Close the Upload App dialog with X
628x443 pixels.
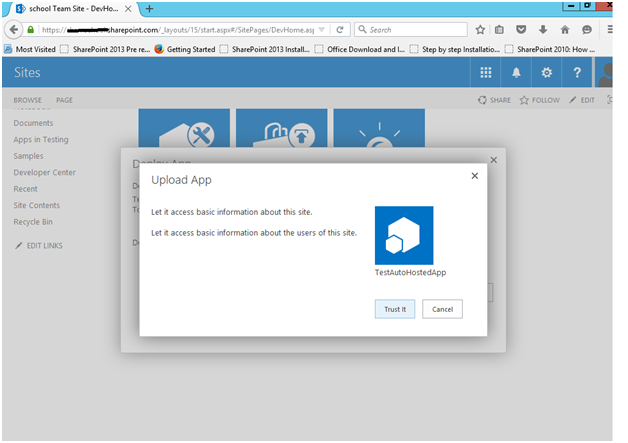tap(475, 176)
